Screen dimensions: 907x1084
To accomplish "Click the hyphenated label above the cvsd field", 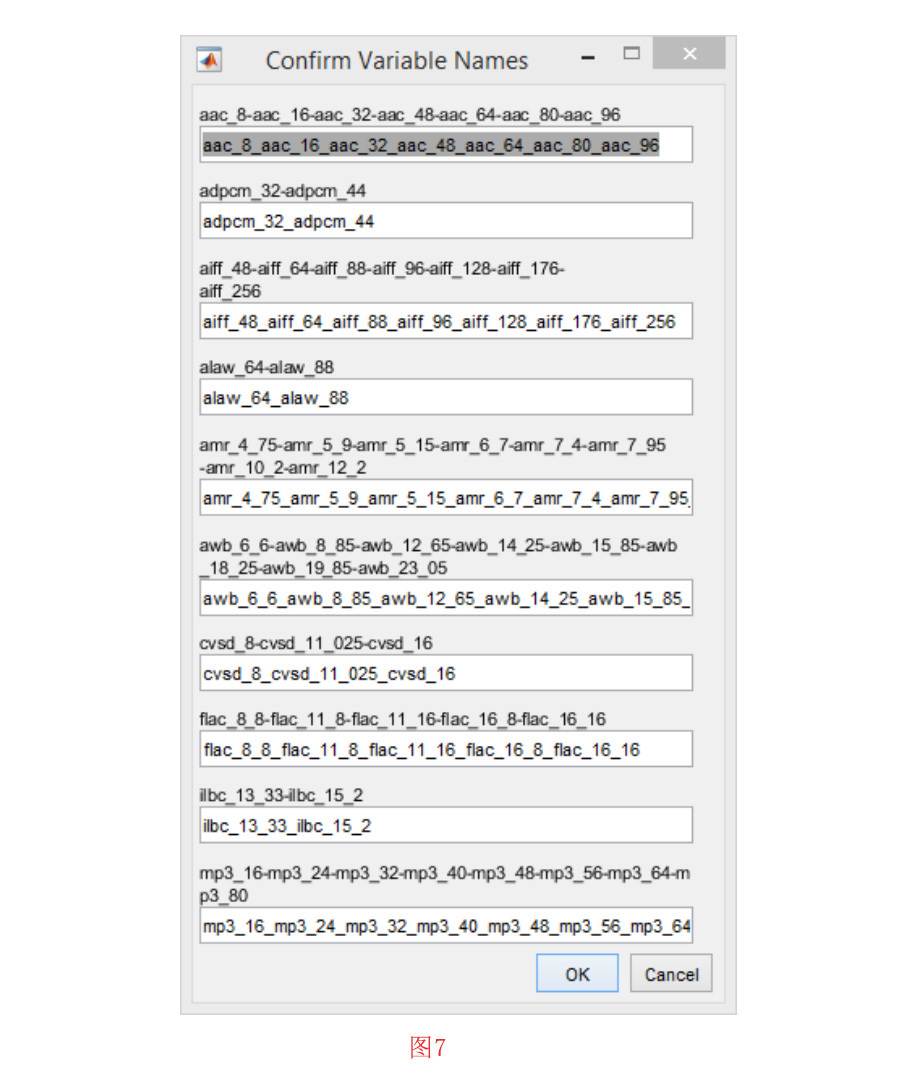I will click(315, 643).
